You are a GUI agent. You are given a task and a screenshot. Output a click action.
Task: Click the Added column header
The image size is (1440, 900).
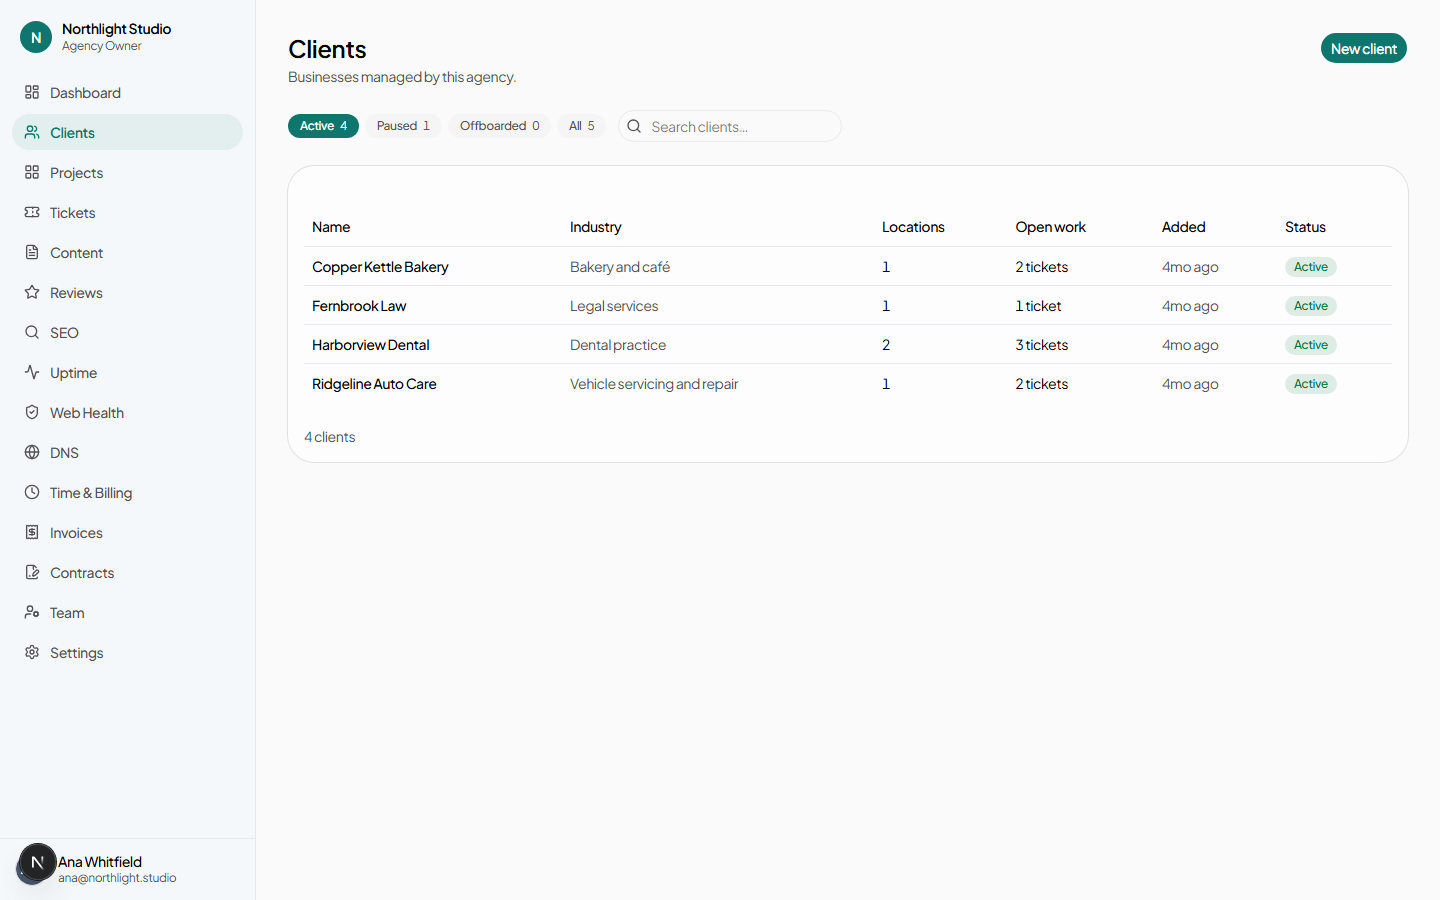point(1183,227)
